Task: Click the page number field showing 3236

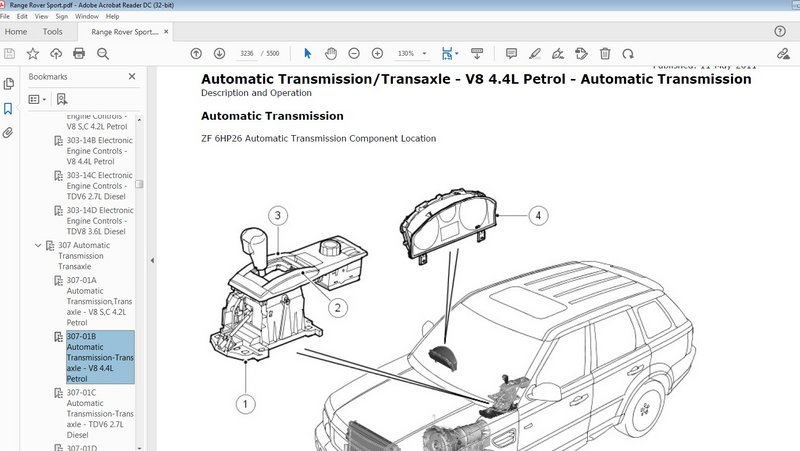Action: 247,54
